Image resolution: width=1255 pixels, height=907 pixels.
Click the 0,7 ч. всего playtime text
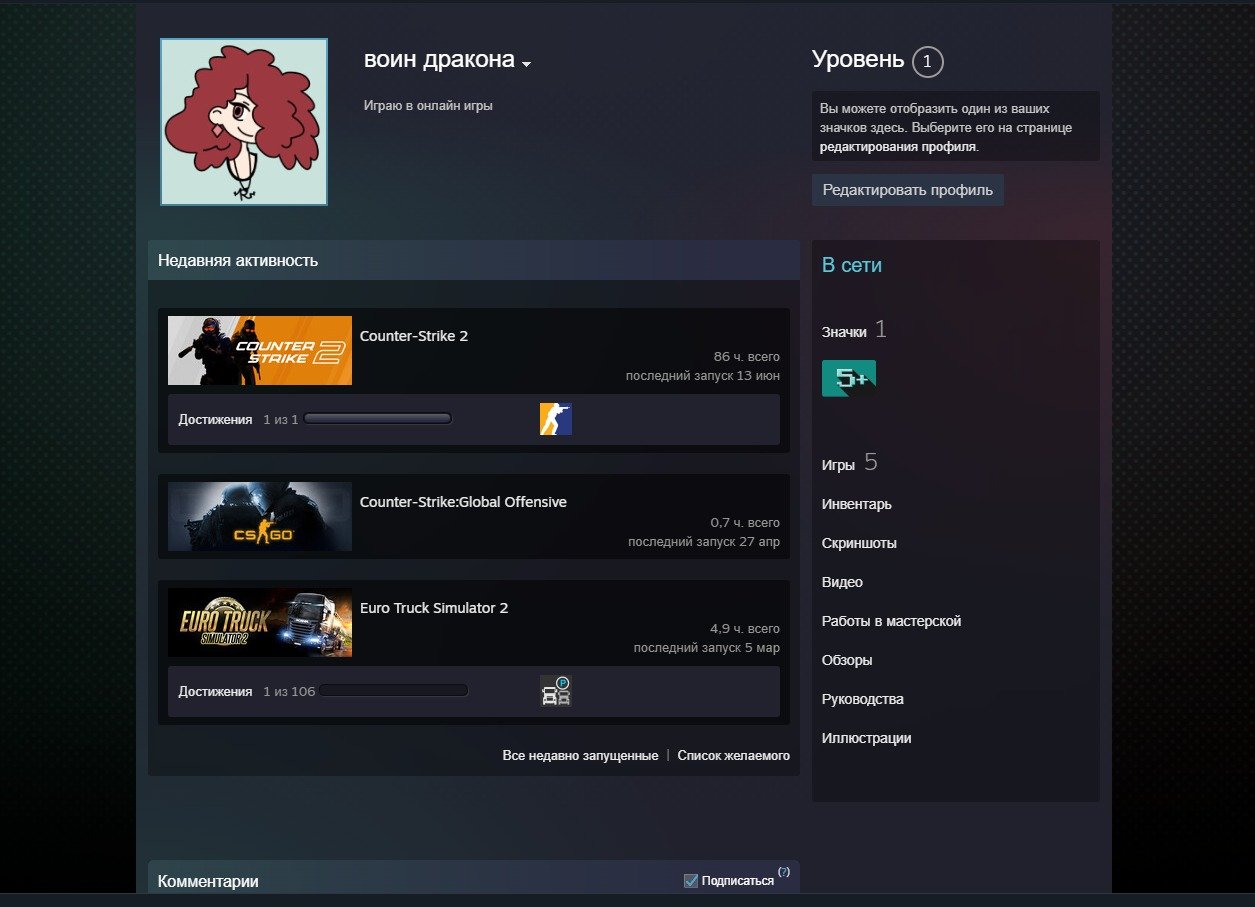745,523
